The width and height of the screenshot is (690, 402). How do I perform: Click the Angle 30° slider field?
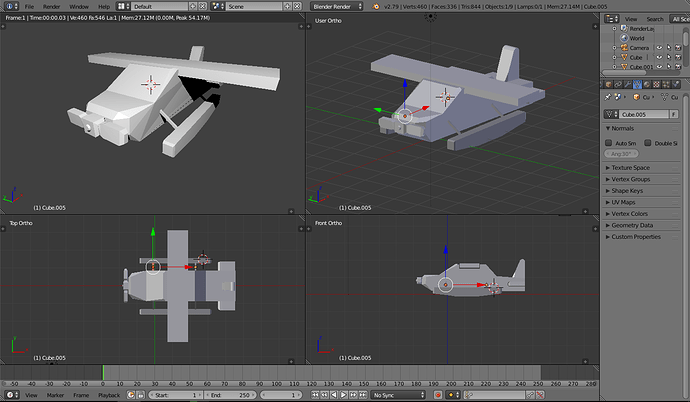[621, 154]
